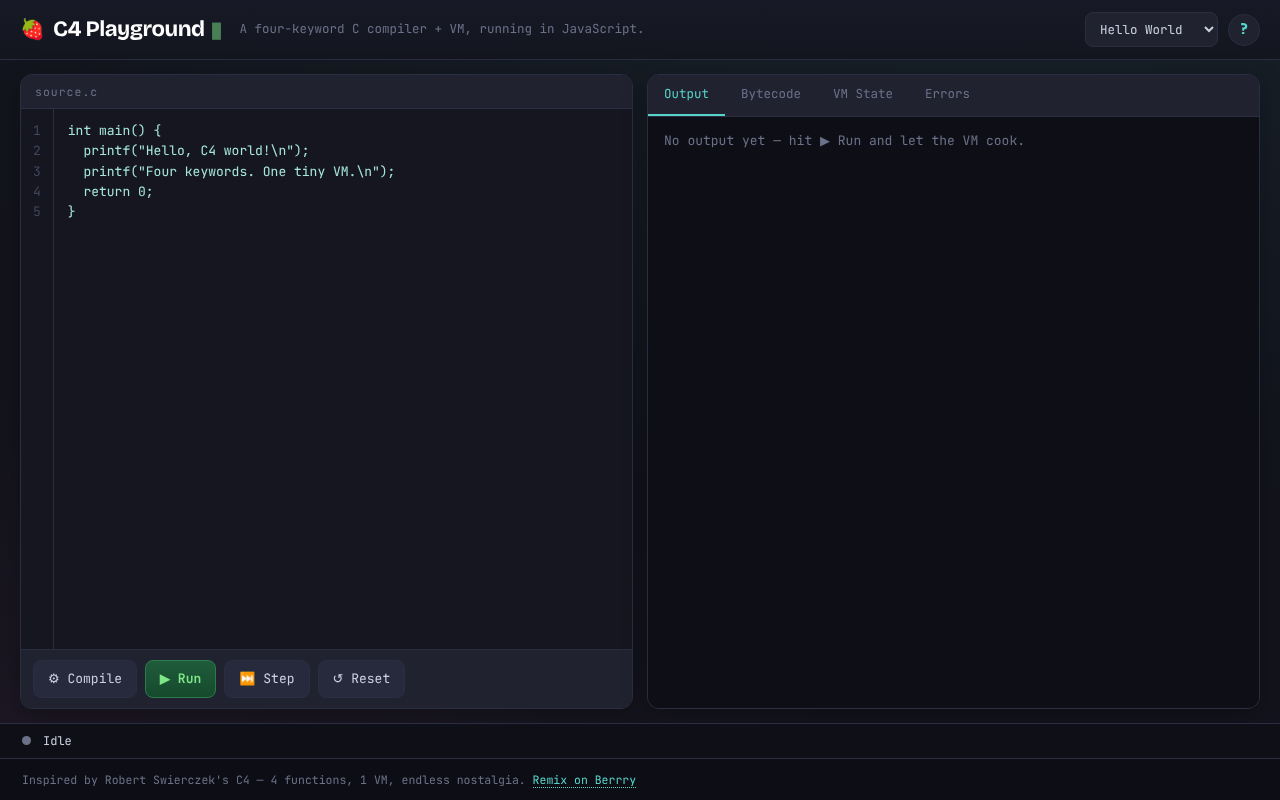
Task: Click the Idle status text
Action: click(57, 741)
